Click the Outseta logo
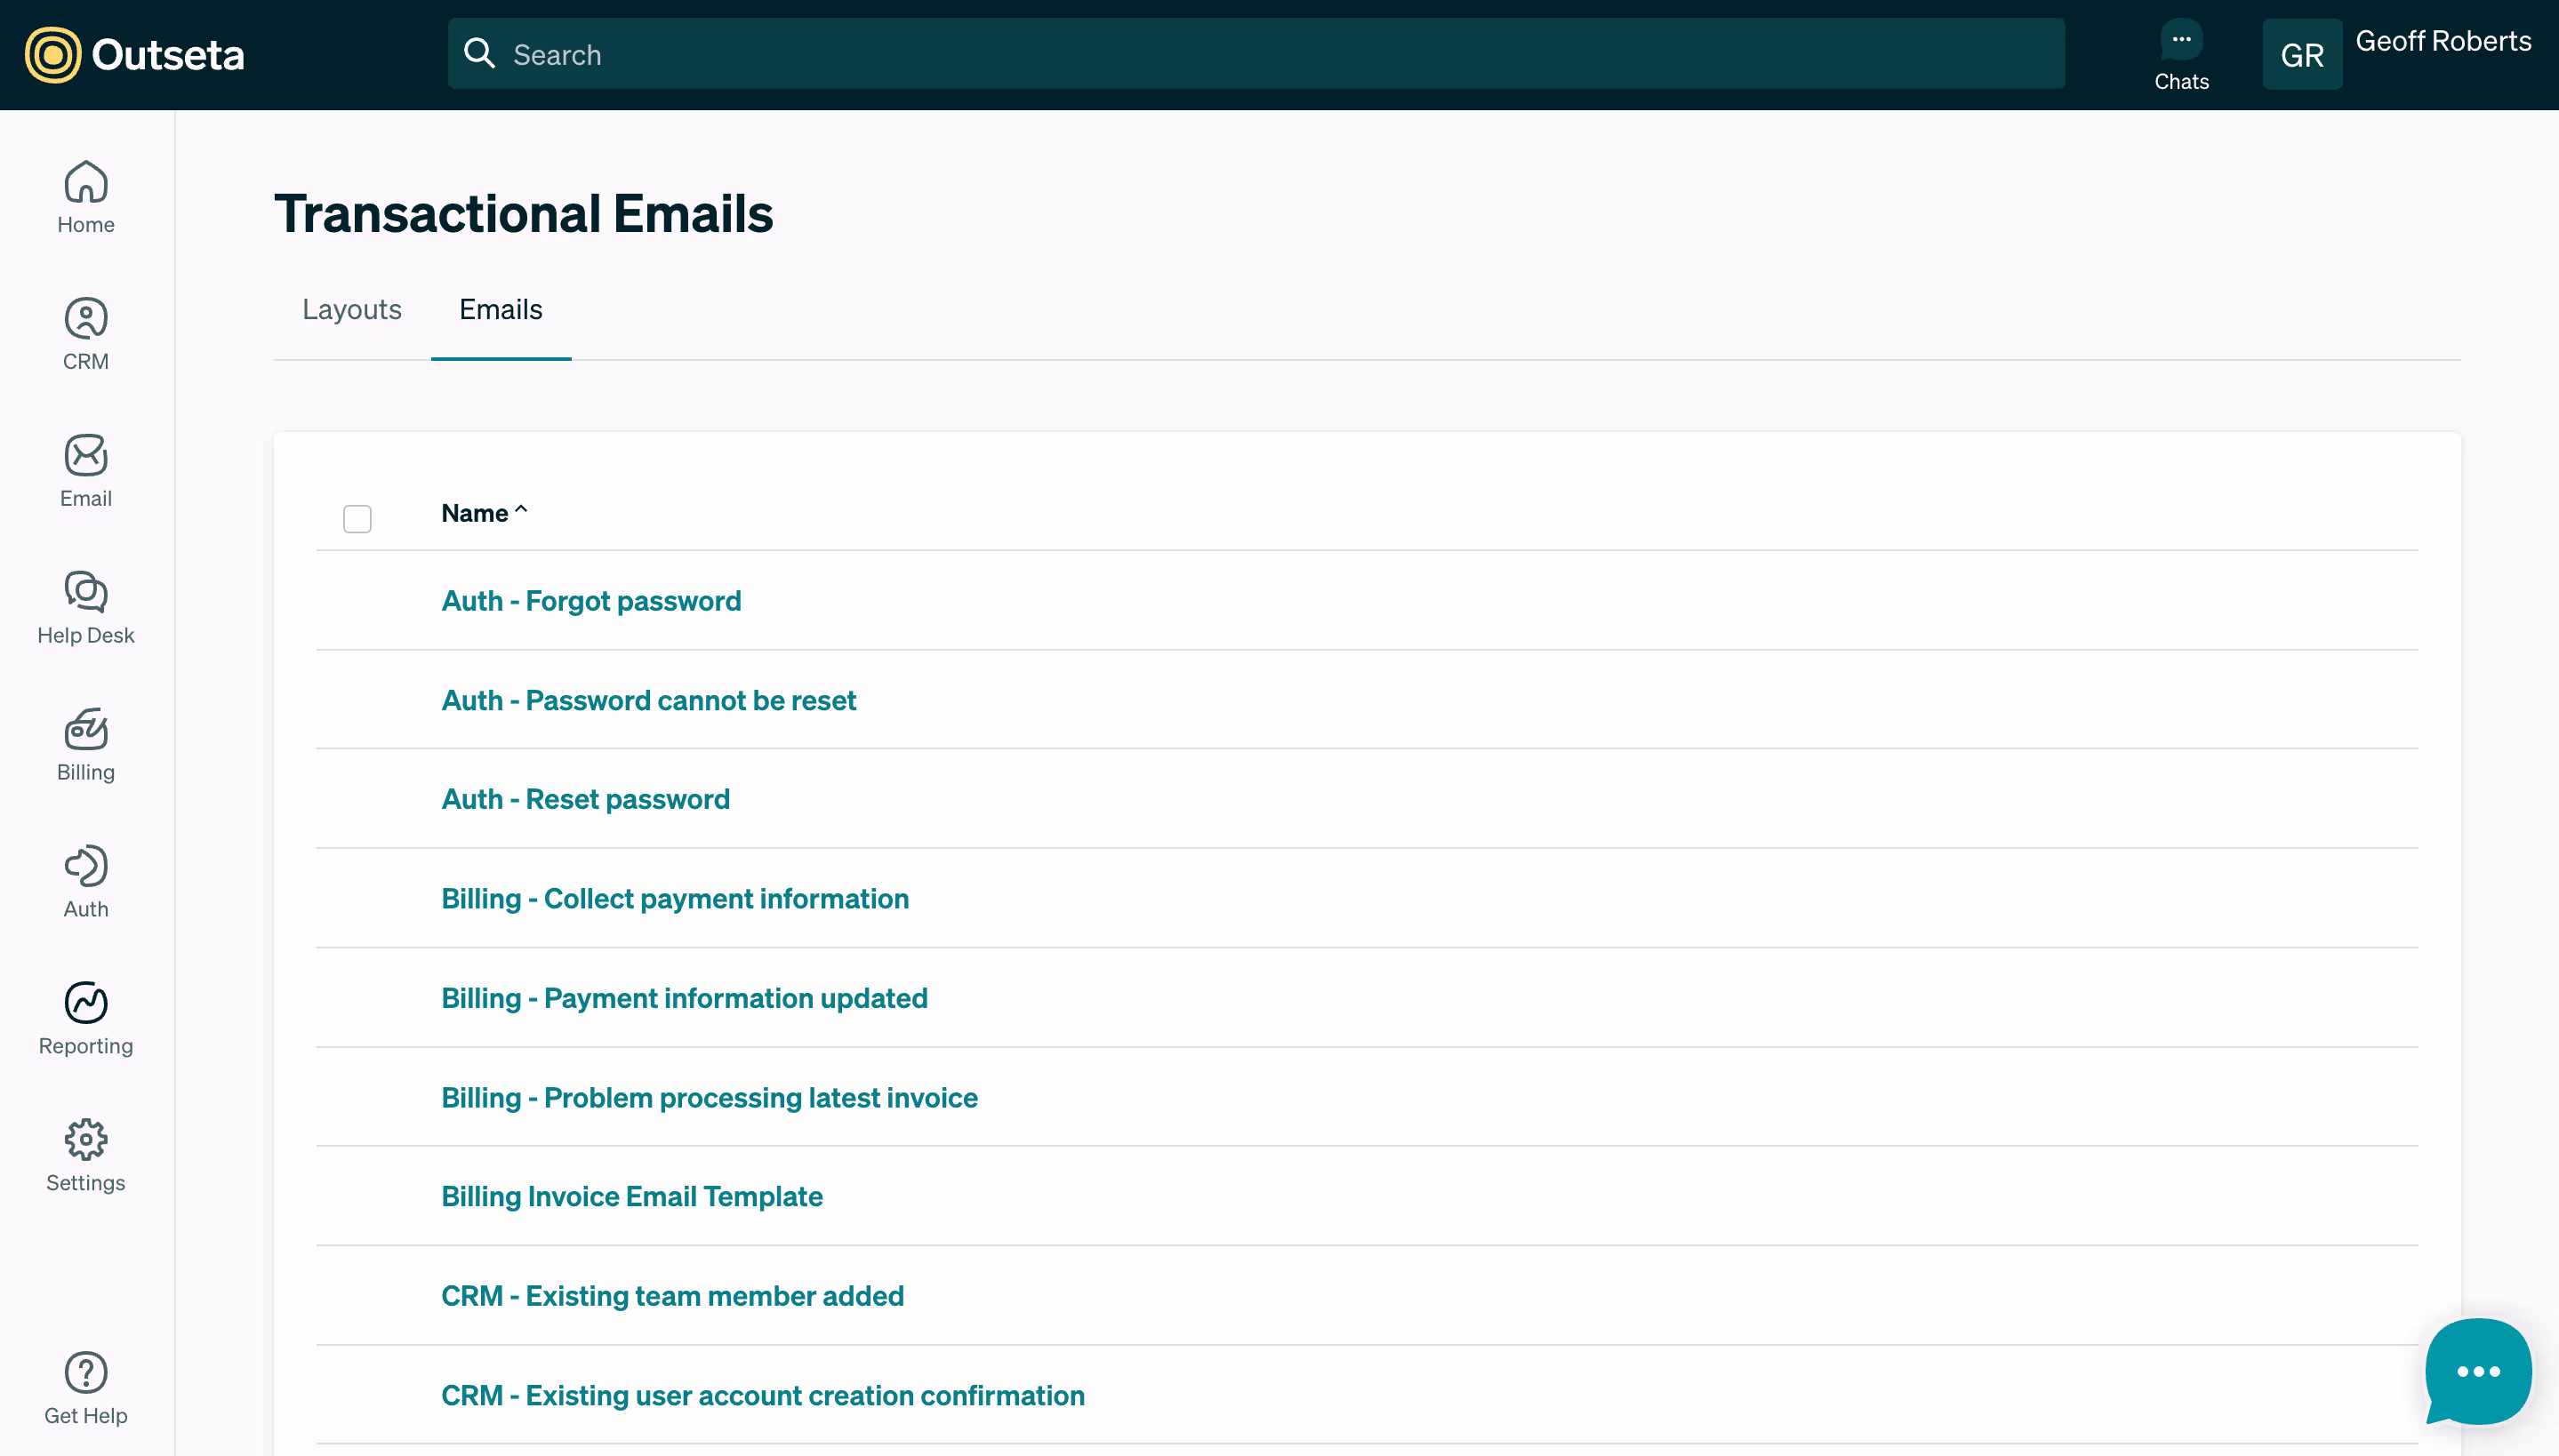 [x=135, y=55]
